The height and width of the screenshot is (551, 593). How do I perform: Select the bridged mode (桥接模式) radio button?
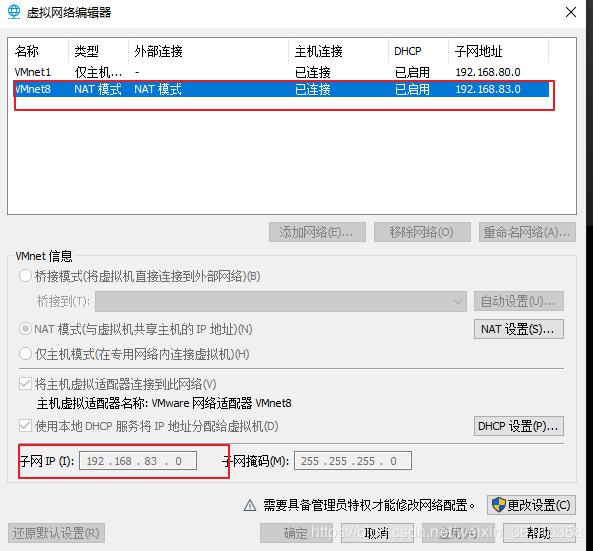25,276
